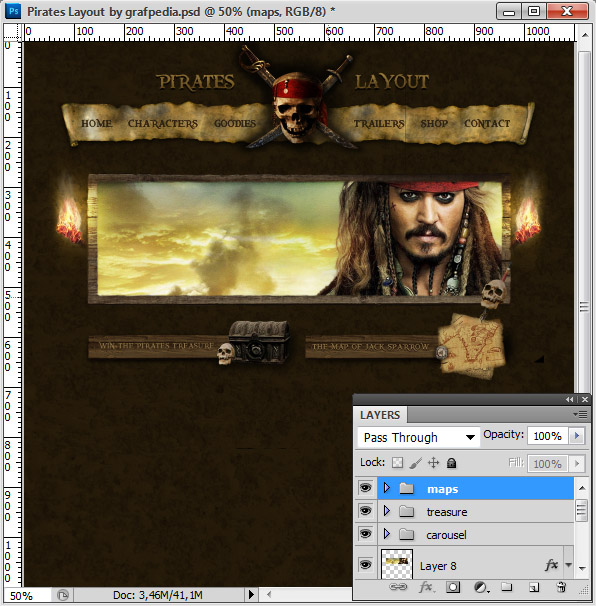The image size is (596, 606).
Task: Click CHARACTERS on the canvas parchment menu
Action: (x=163, y=124)
